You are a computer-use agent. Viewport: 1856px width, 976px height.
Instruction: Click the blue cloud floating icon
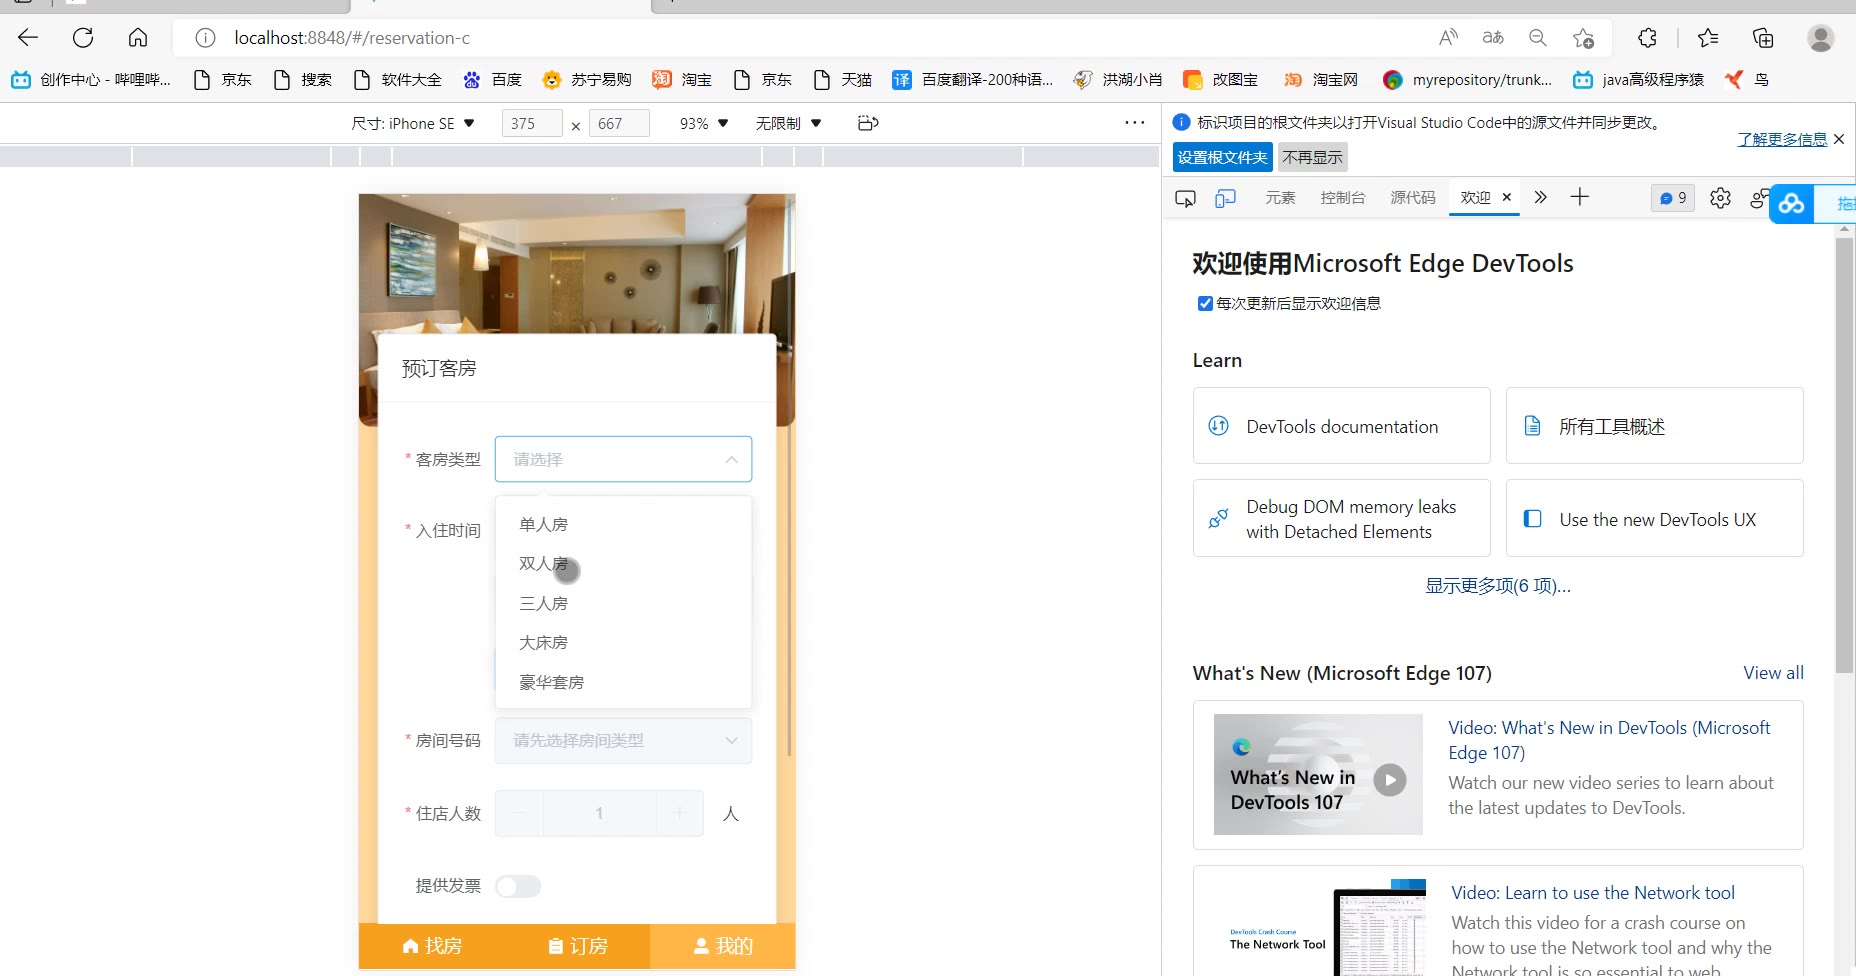(x=1791, y=204)
